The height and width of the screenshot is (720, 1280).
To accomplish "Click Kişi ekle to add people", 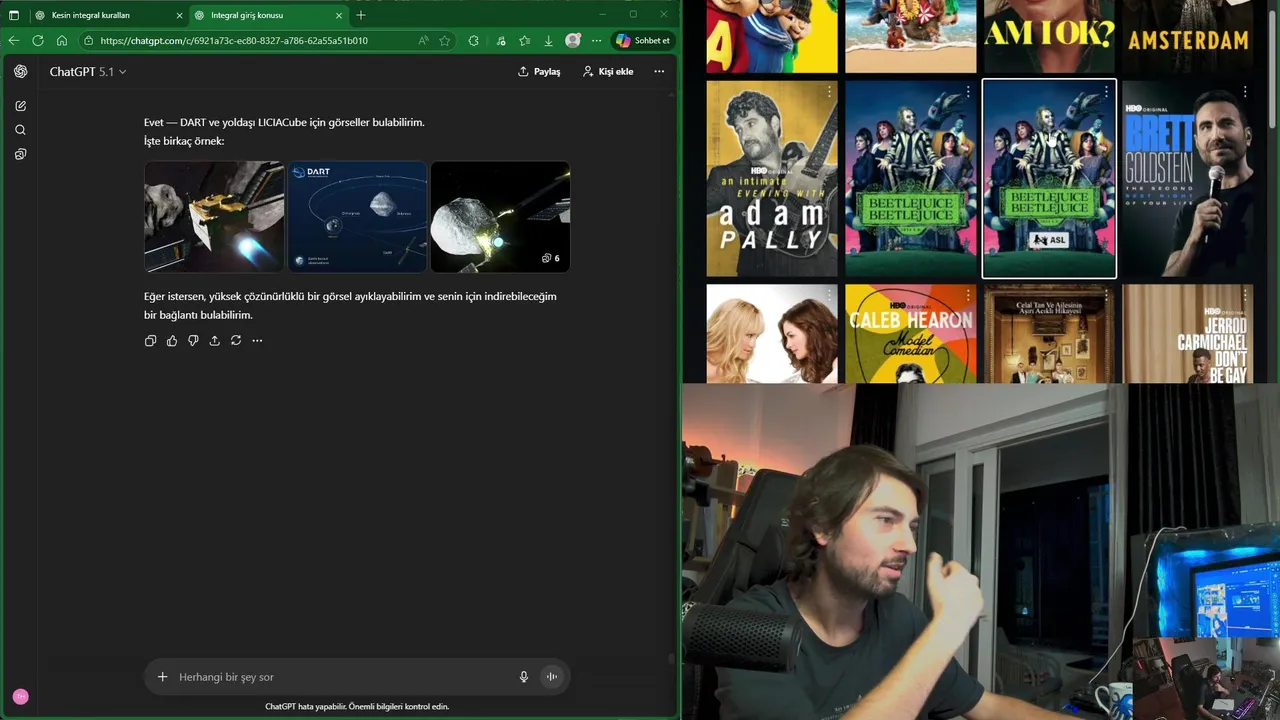I will (608, 72).
